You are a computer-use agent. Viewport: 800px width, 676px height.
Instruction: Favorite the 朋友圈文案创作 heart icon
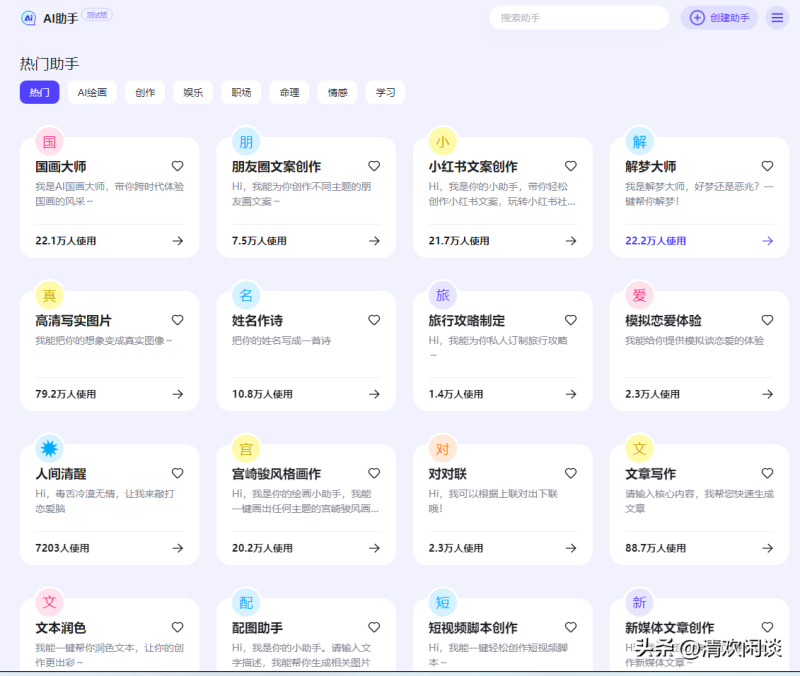[374, 166]
